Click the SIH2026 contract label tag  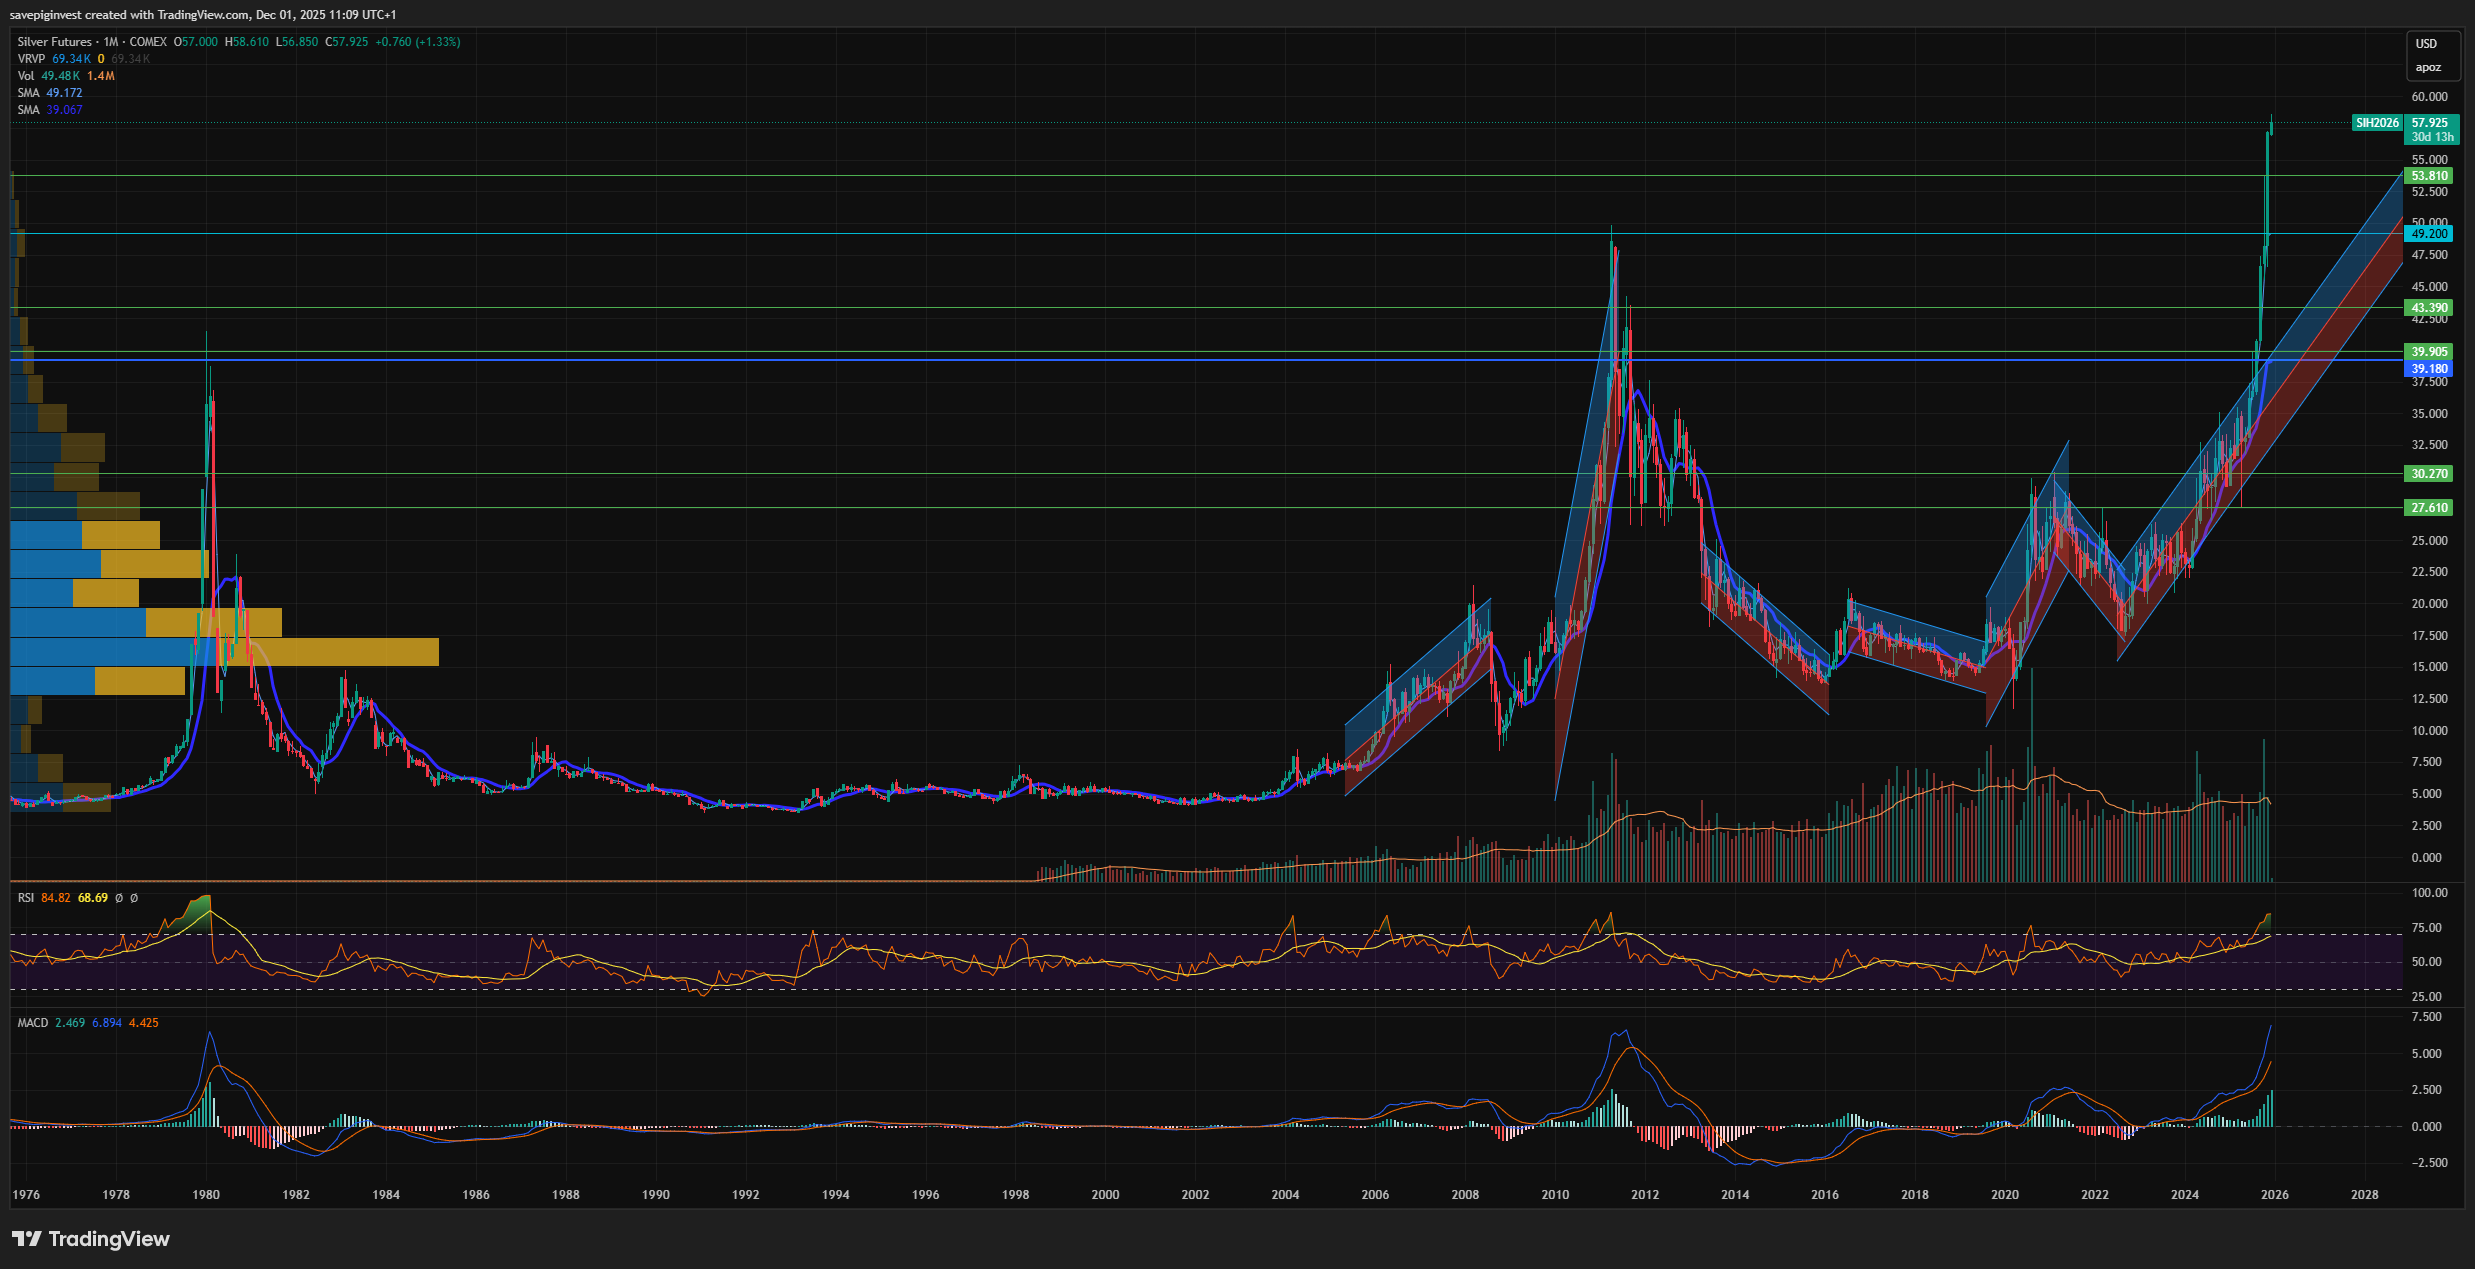pos(2376,123)
